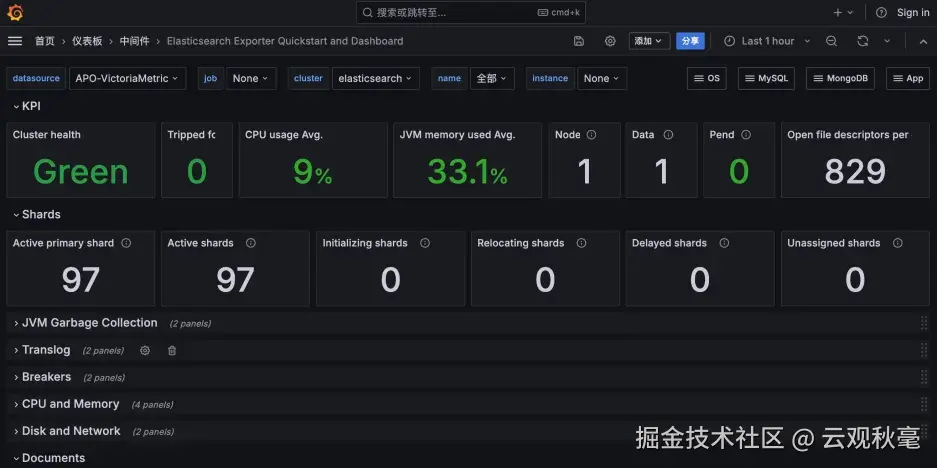
Task: Click info icon on Relocating shards
Action: pos(581,243)
